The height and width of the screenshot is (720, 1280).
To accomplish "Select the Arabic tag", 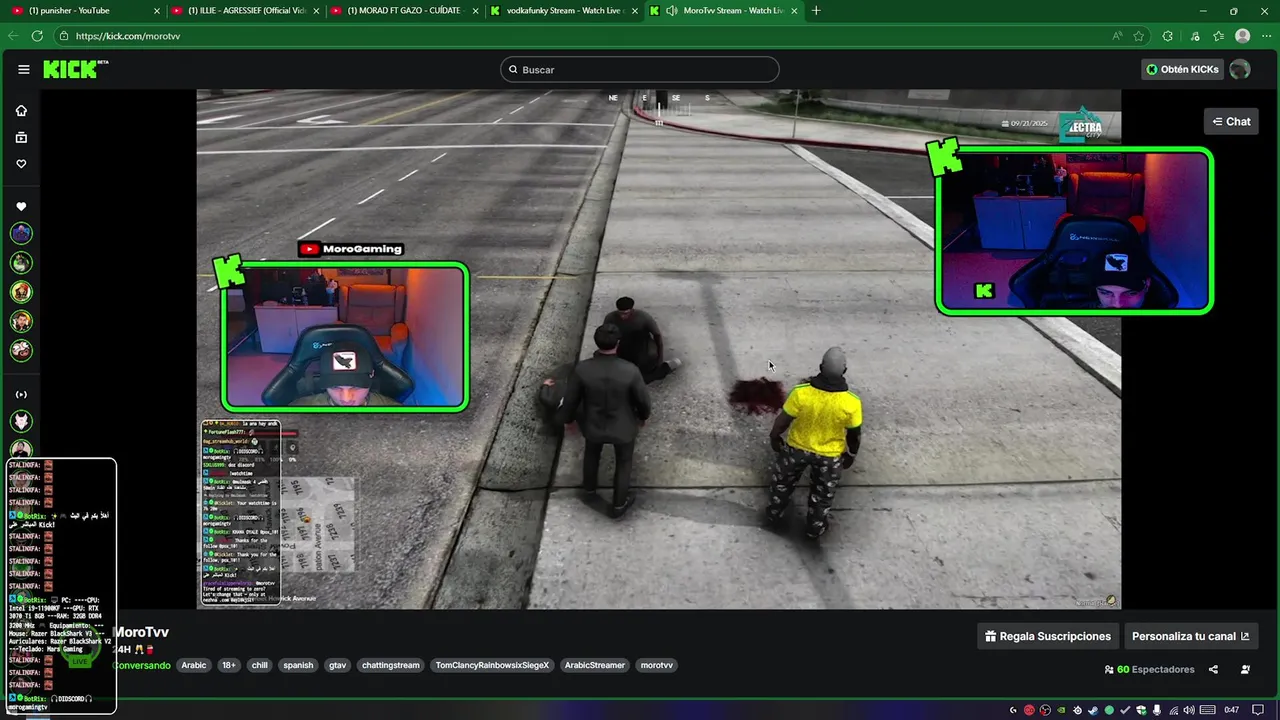I will pos(194,665).
